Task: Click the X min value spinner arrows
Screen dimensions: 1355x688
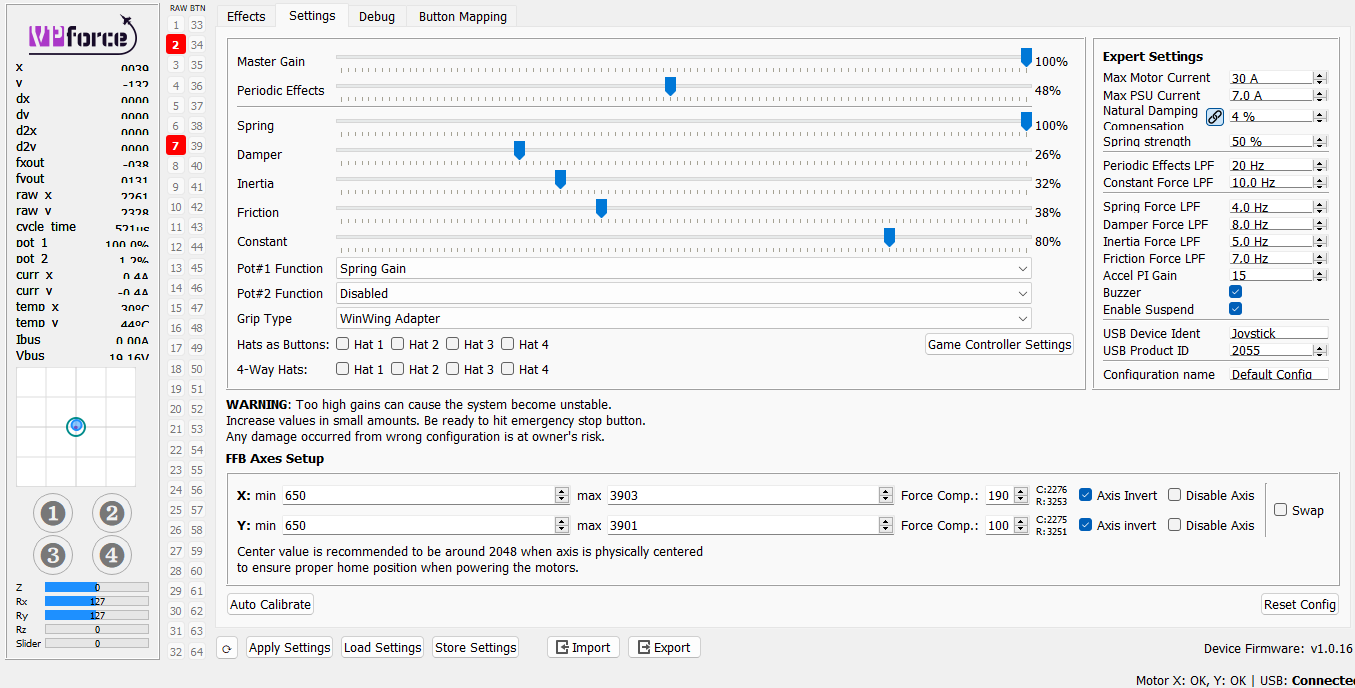Action: click(x=562, y=495)
